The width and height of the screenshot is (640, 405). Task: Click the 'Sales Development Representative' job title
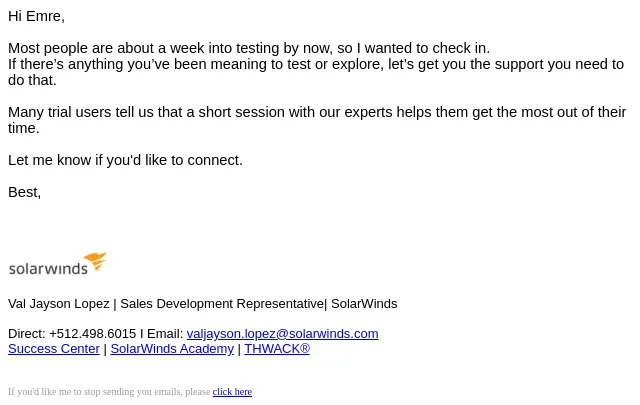[222, 304]
